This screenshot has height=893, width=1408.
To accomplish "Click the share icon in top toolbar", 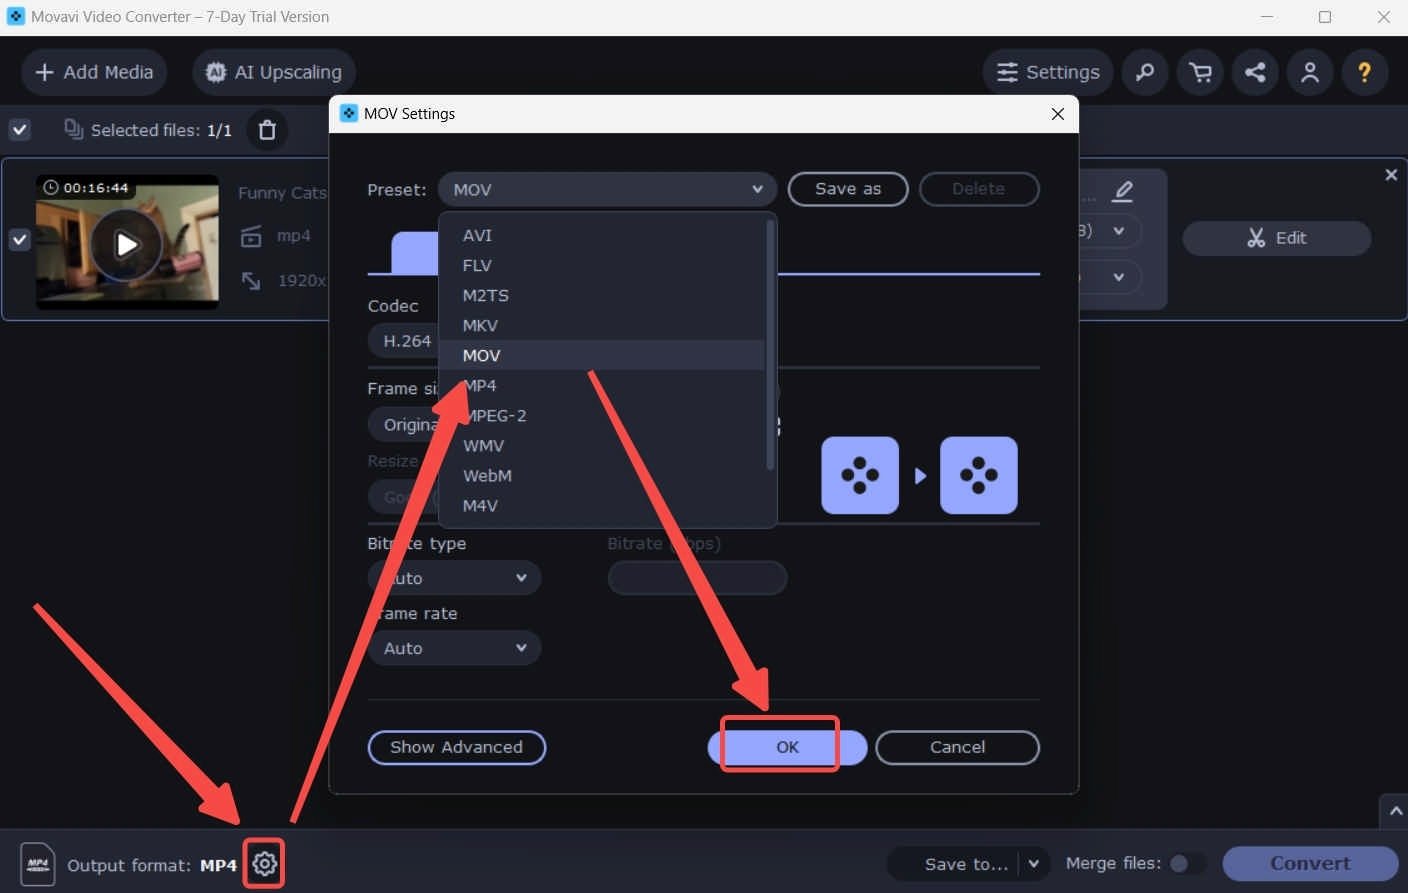I will (x=1255, y=72).
